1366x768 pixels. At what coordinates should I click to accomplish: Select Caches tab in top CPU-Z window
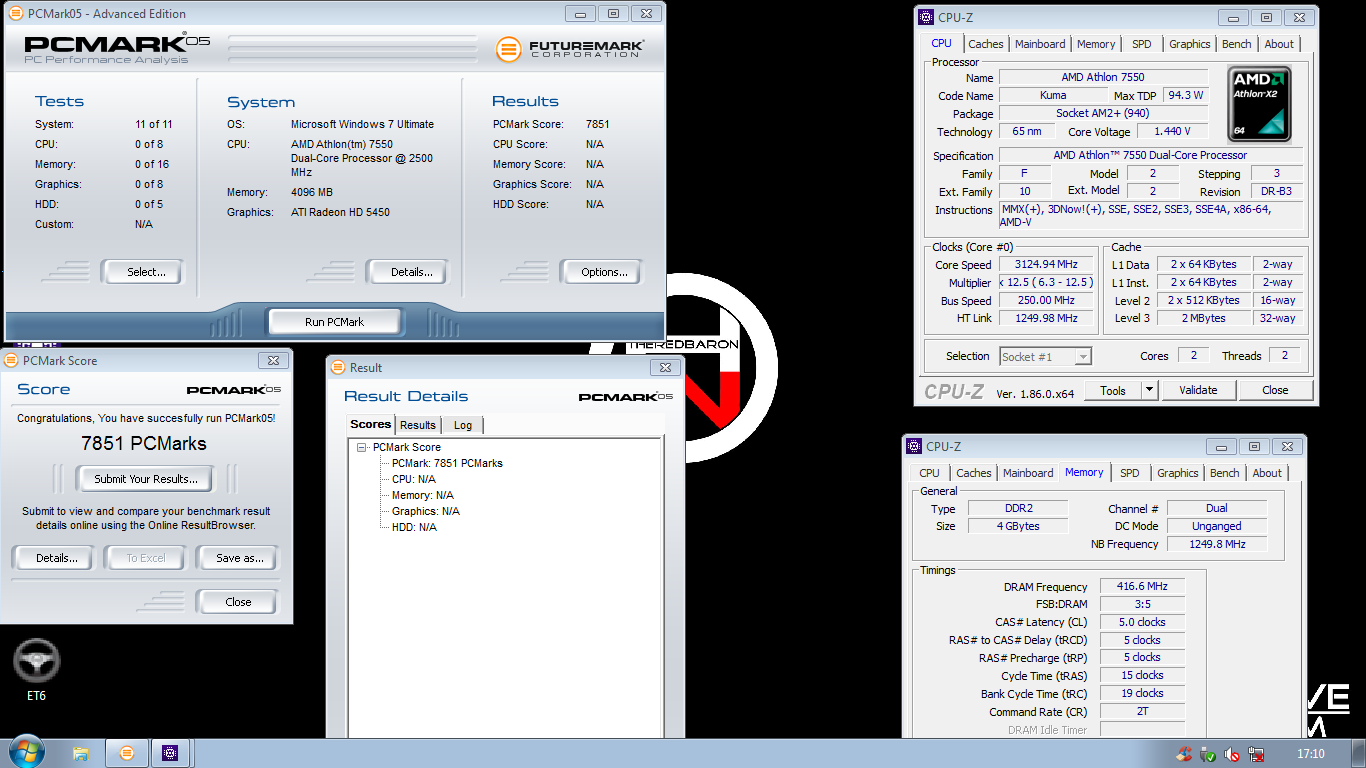[x=986, y=44]
